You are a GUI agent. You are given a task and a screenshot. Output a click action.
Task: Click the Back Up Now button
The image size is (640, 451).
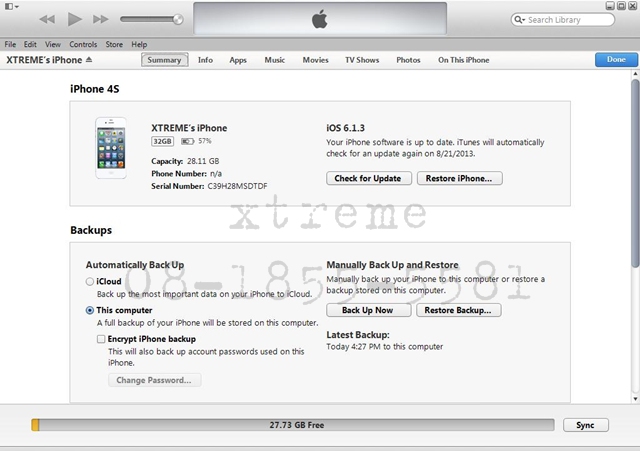pos(366,310)
